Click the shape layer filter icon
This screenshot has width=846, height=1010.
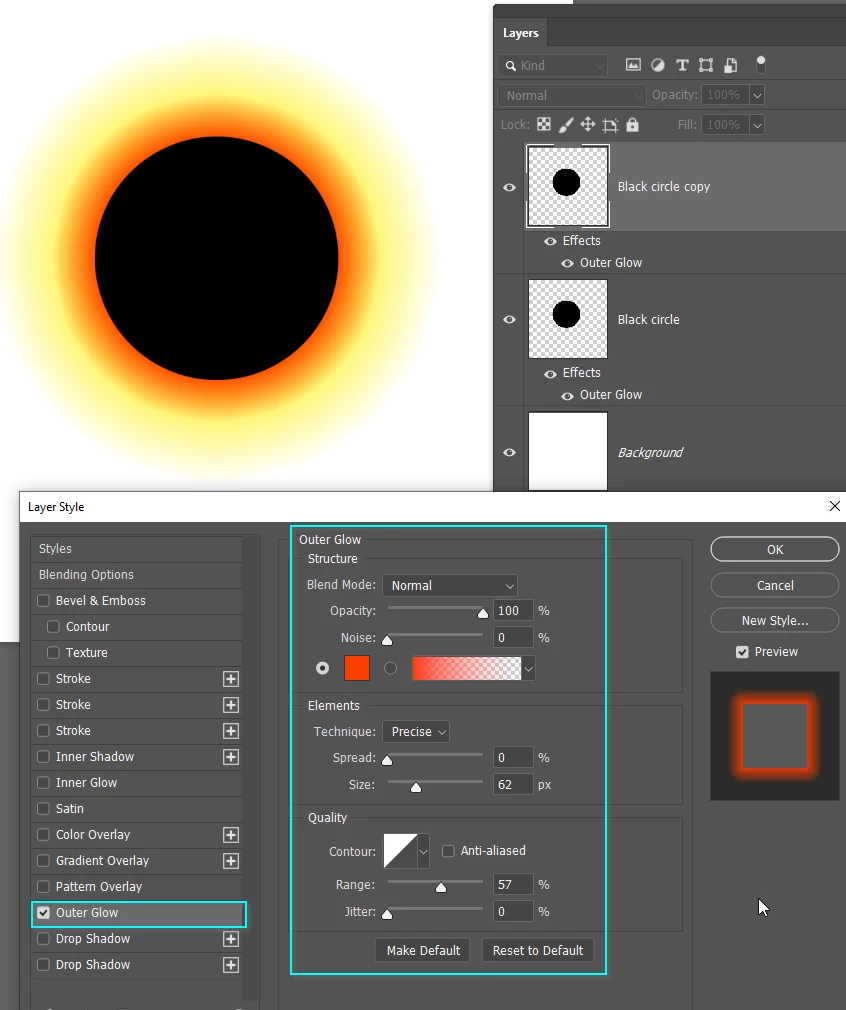click(x=706, y=65)
